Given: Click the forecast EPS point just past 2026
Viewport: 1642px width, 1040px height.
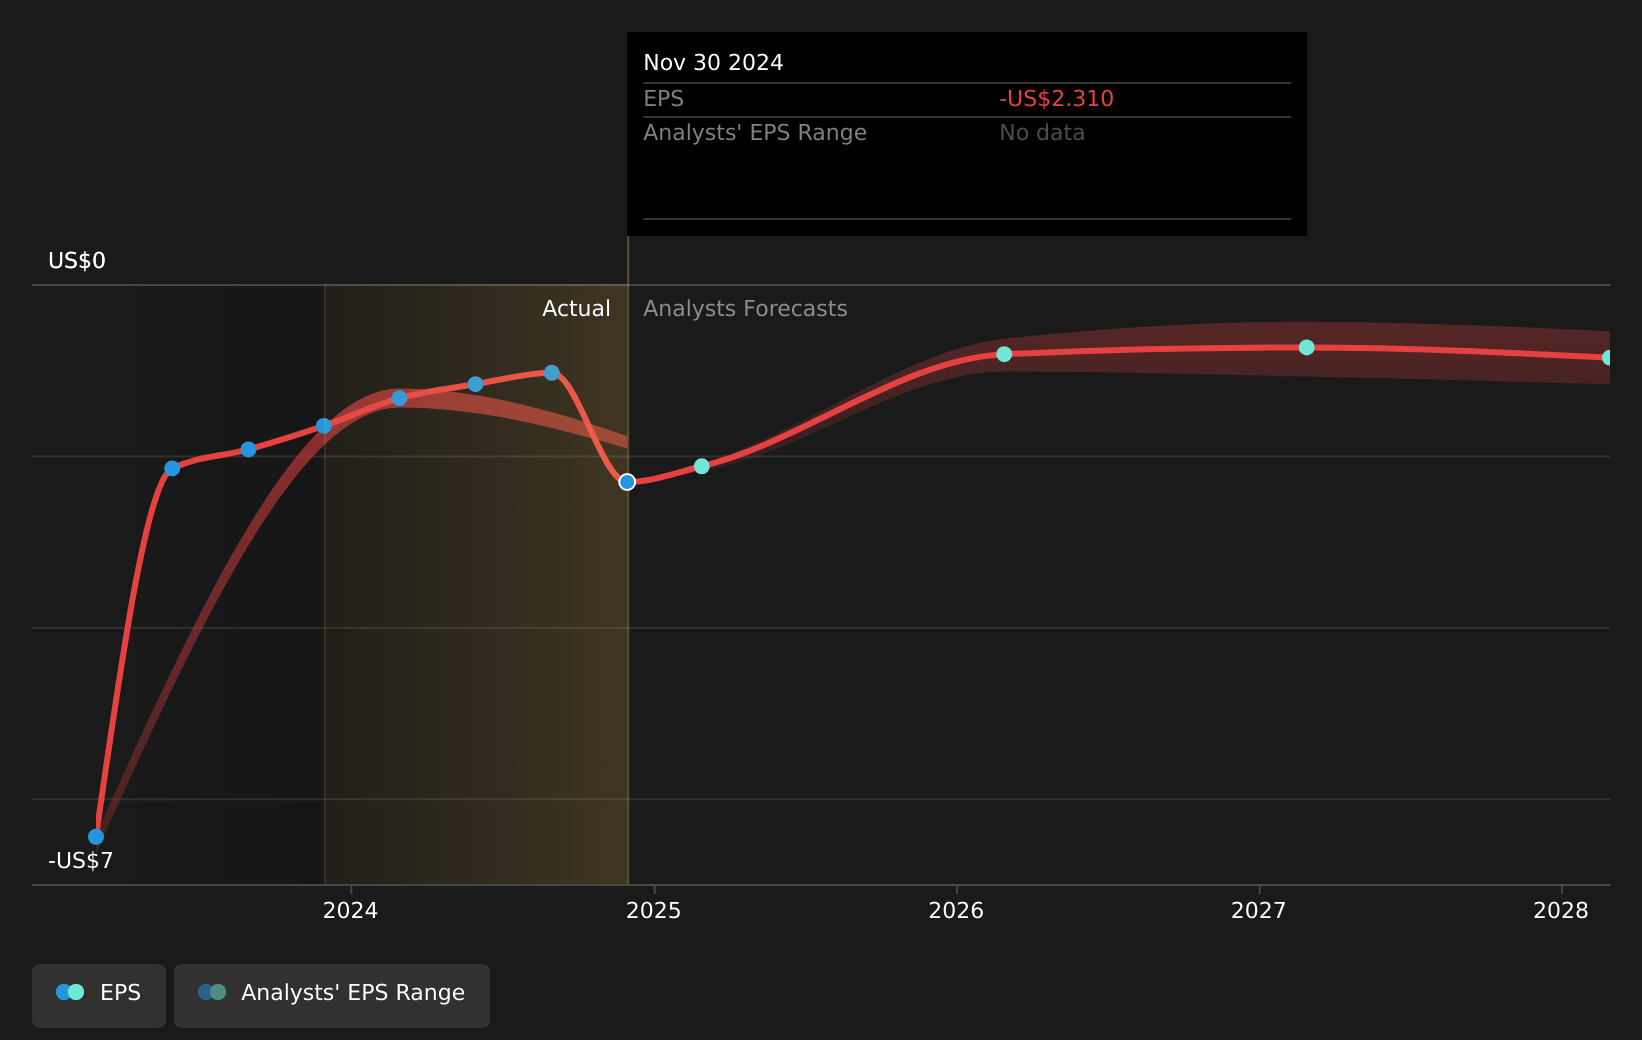Looking at the screenshot, I should [1004, 354].
